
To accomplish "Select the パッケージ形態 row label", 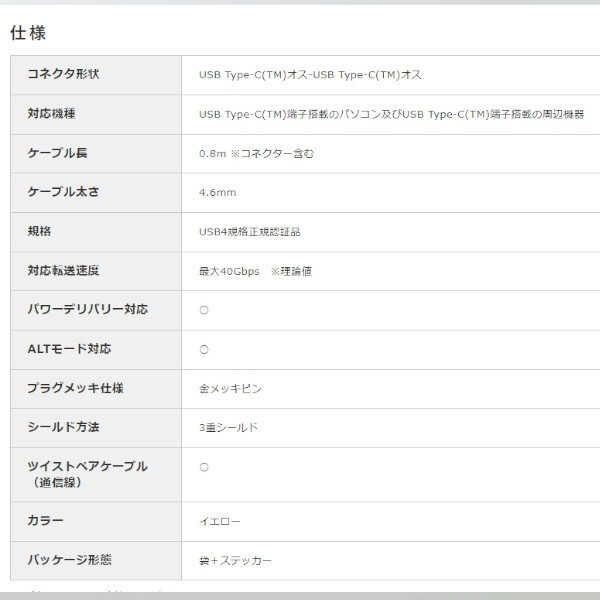I will click(x=69, y=560).
